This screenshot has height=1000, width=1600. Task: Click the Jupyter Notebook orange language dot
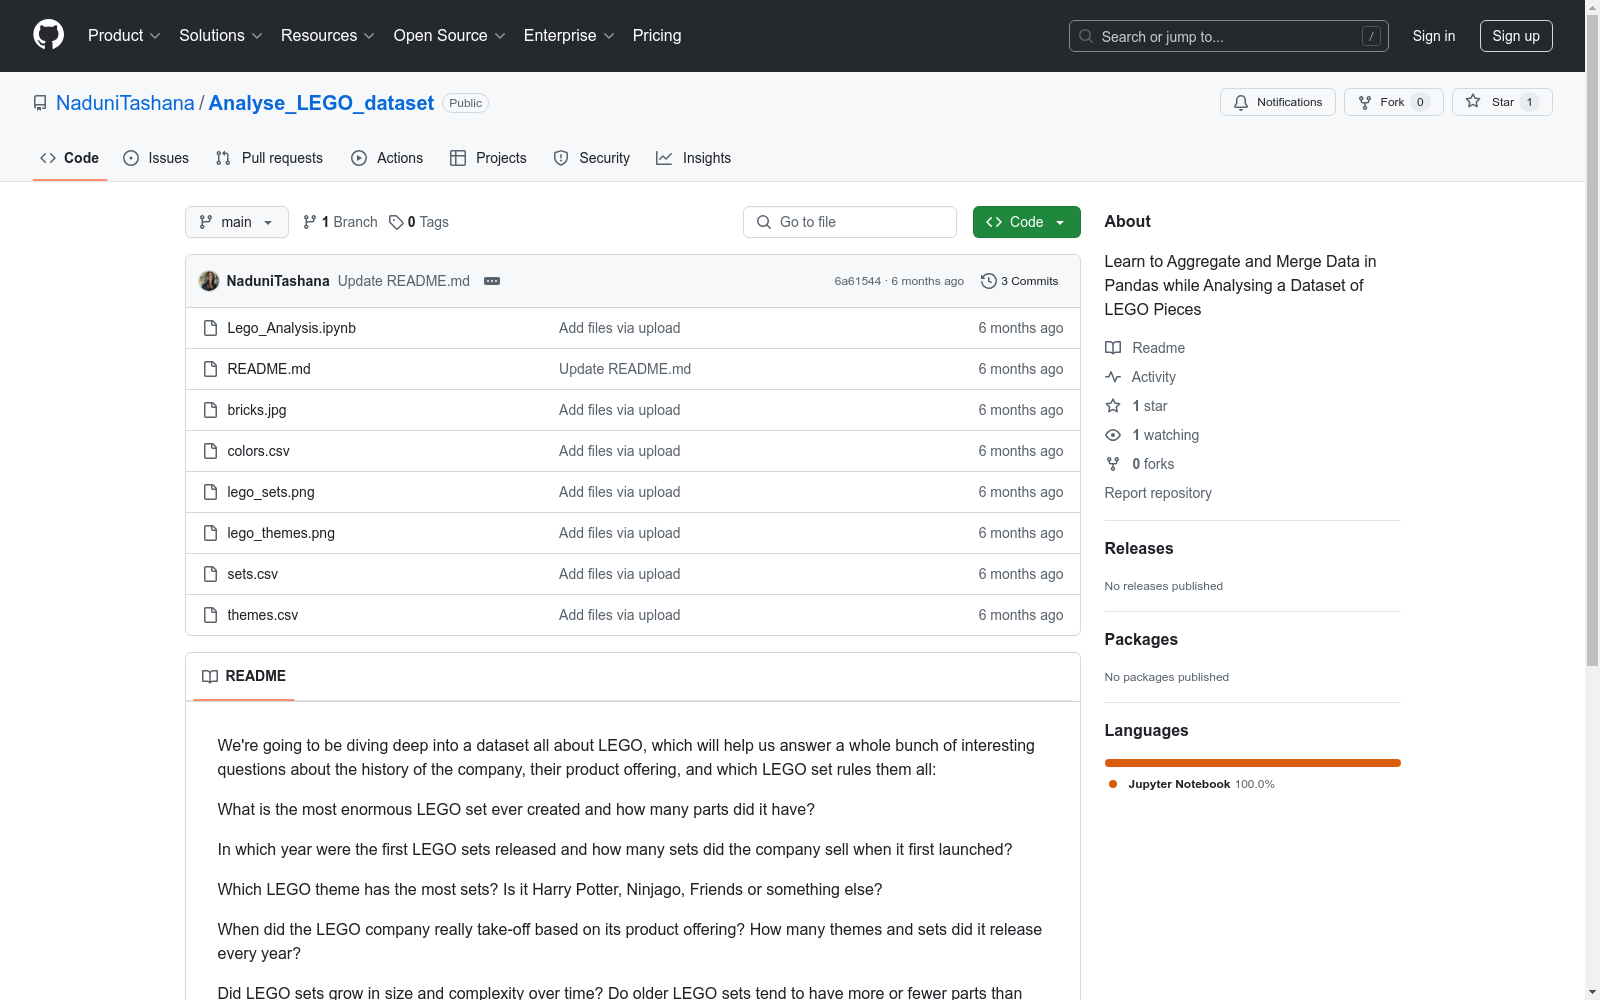coord(1113,784)
